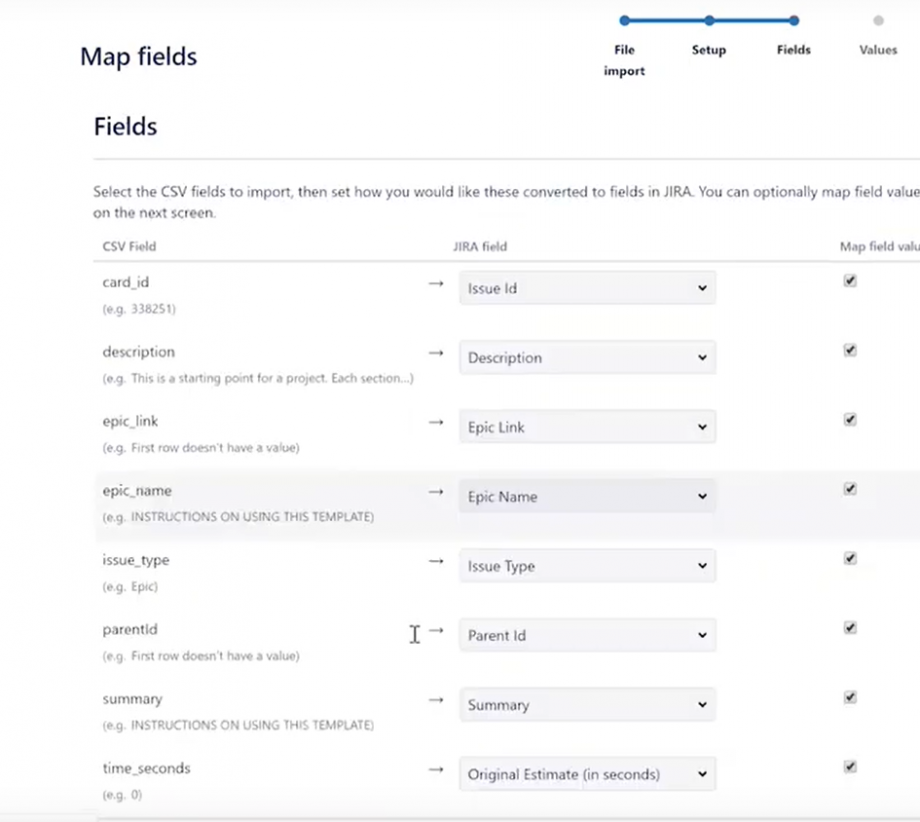Open the Epic Name dropdown for epic_name
The image size is (920, 822).
[x=587, y=496]
